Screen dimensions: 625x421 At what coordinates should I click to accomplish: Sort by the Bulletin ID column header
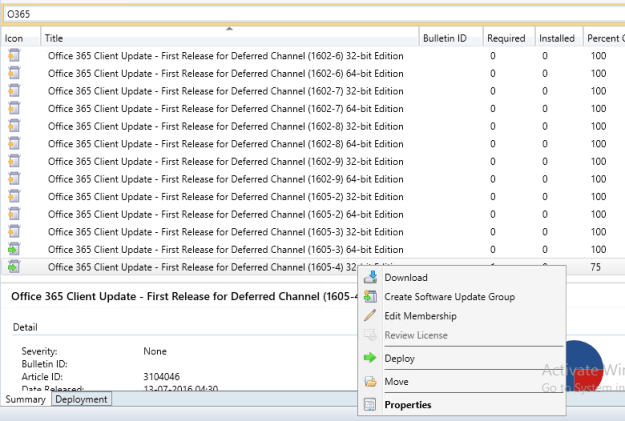451,38
